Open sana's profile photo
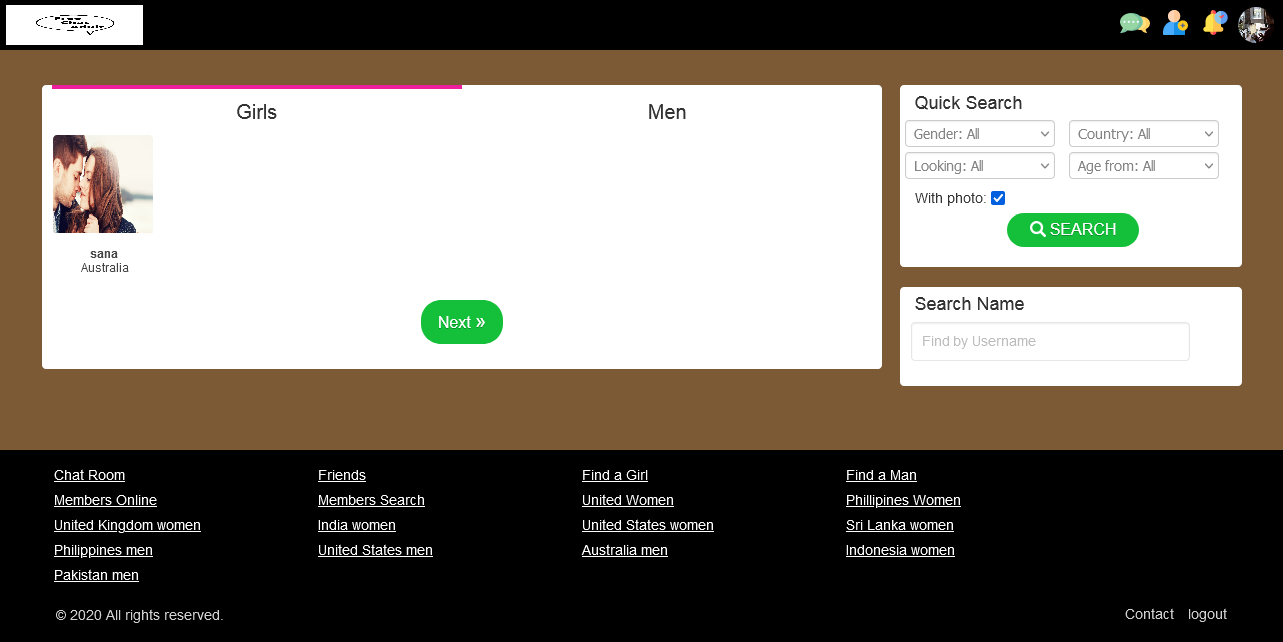Image resolution: width=1283 pixels, height=642 pixels. 103,184
